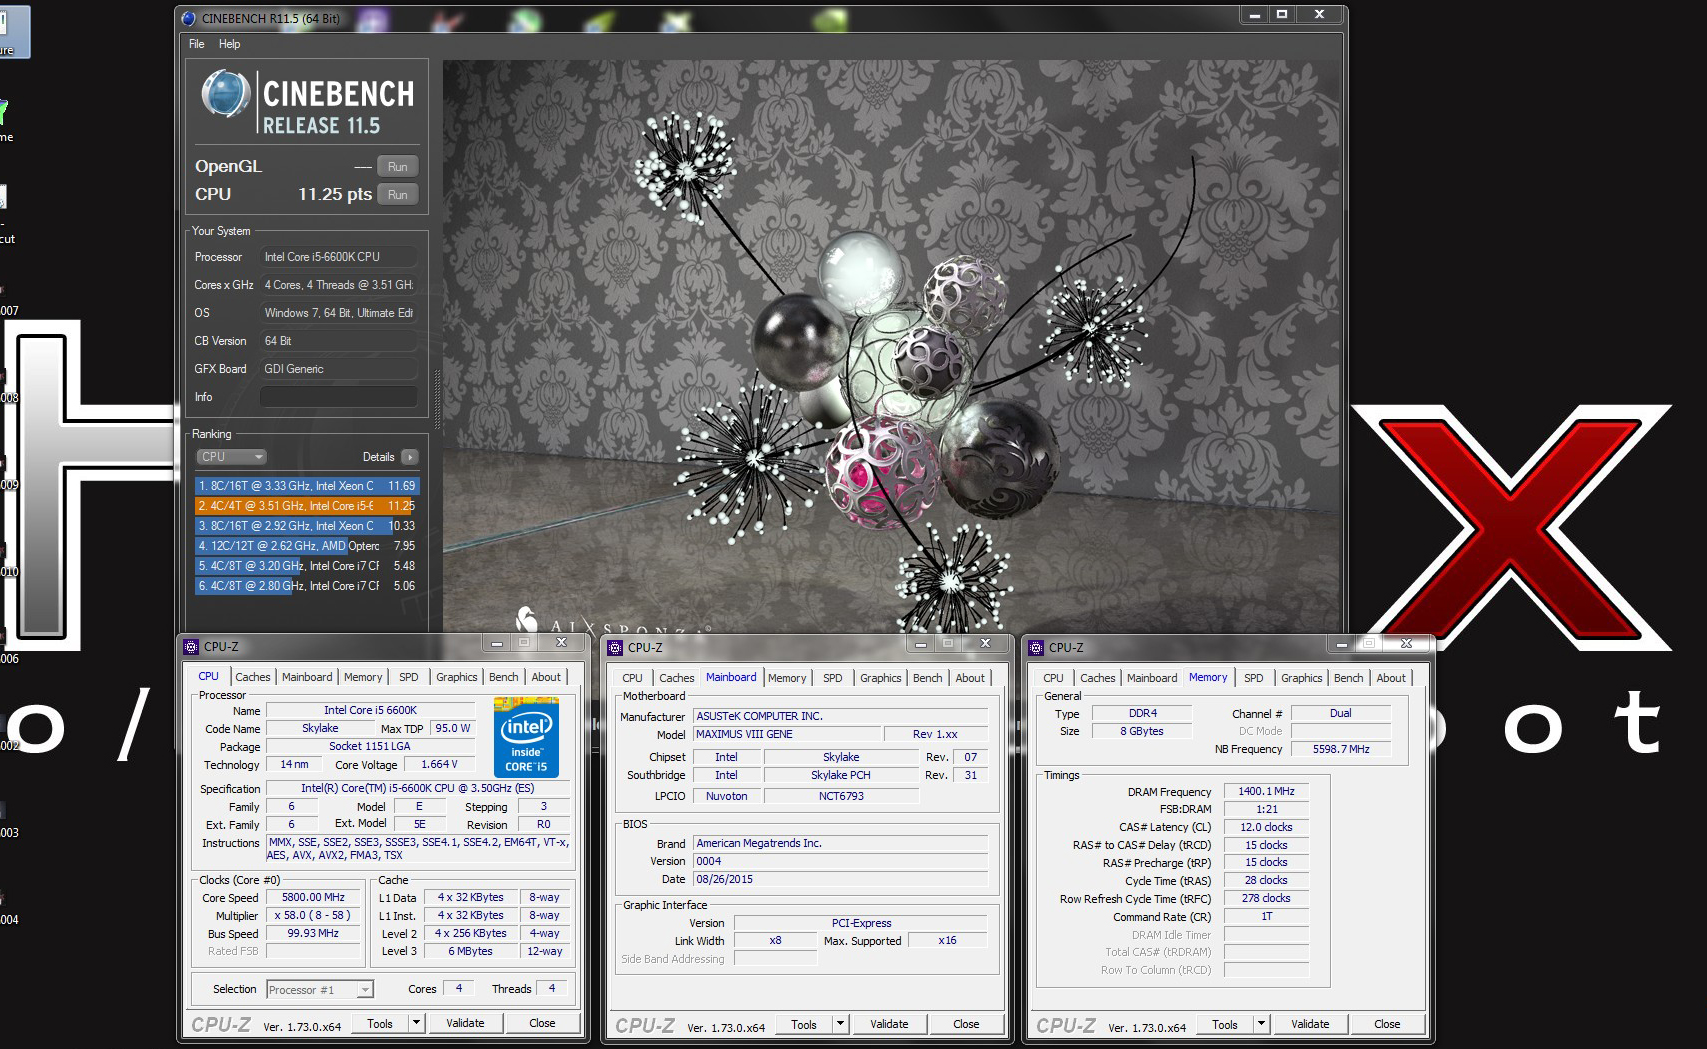1707x1049 pixels.
Task: Click the rendered Cinebench scene image
Action: click(891, 345)
